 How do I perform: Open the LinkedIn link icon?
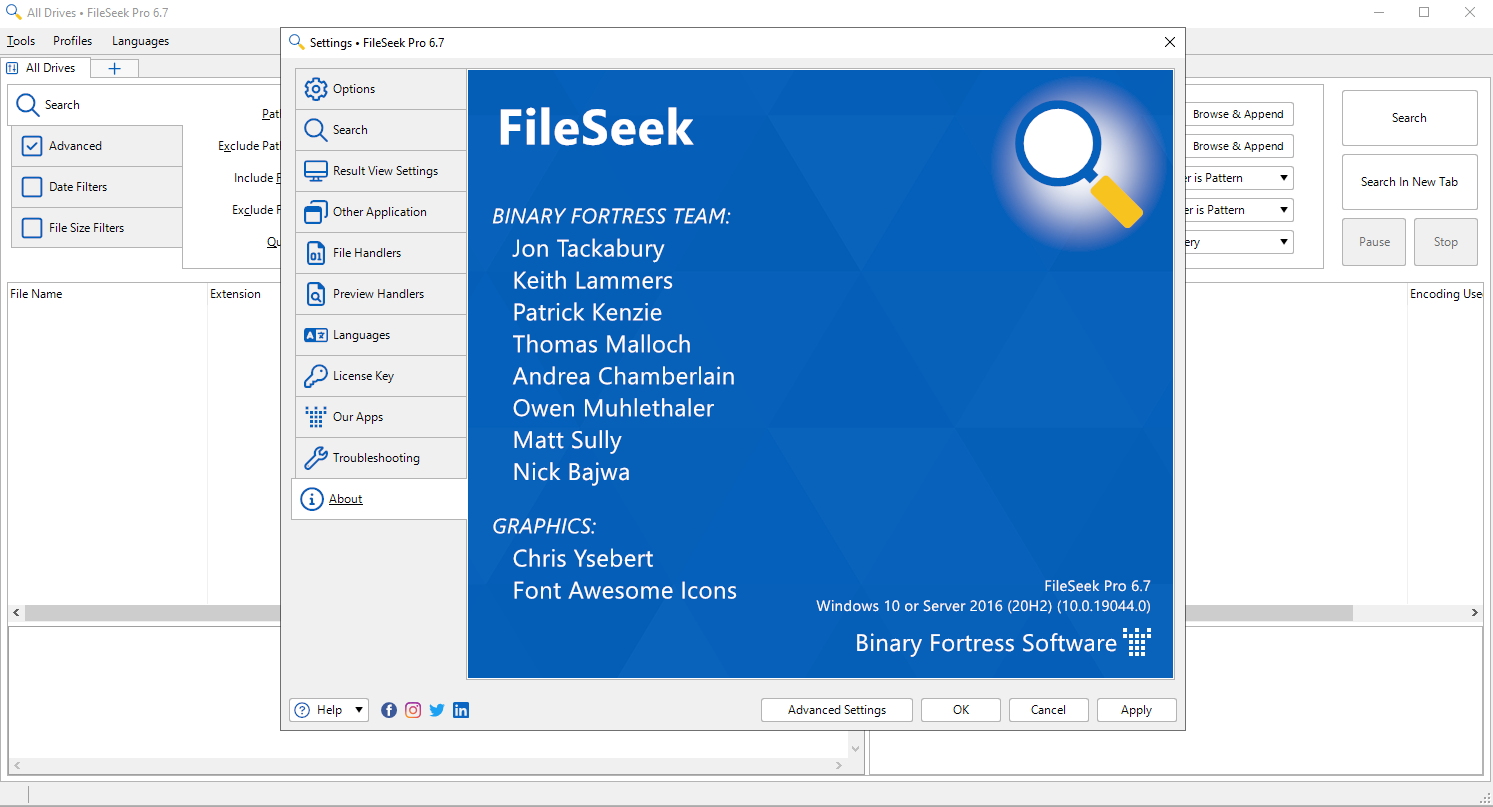tap(461, 710)
